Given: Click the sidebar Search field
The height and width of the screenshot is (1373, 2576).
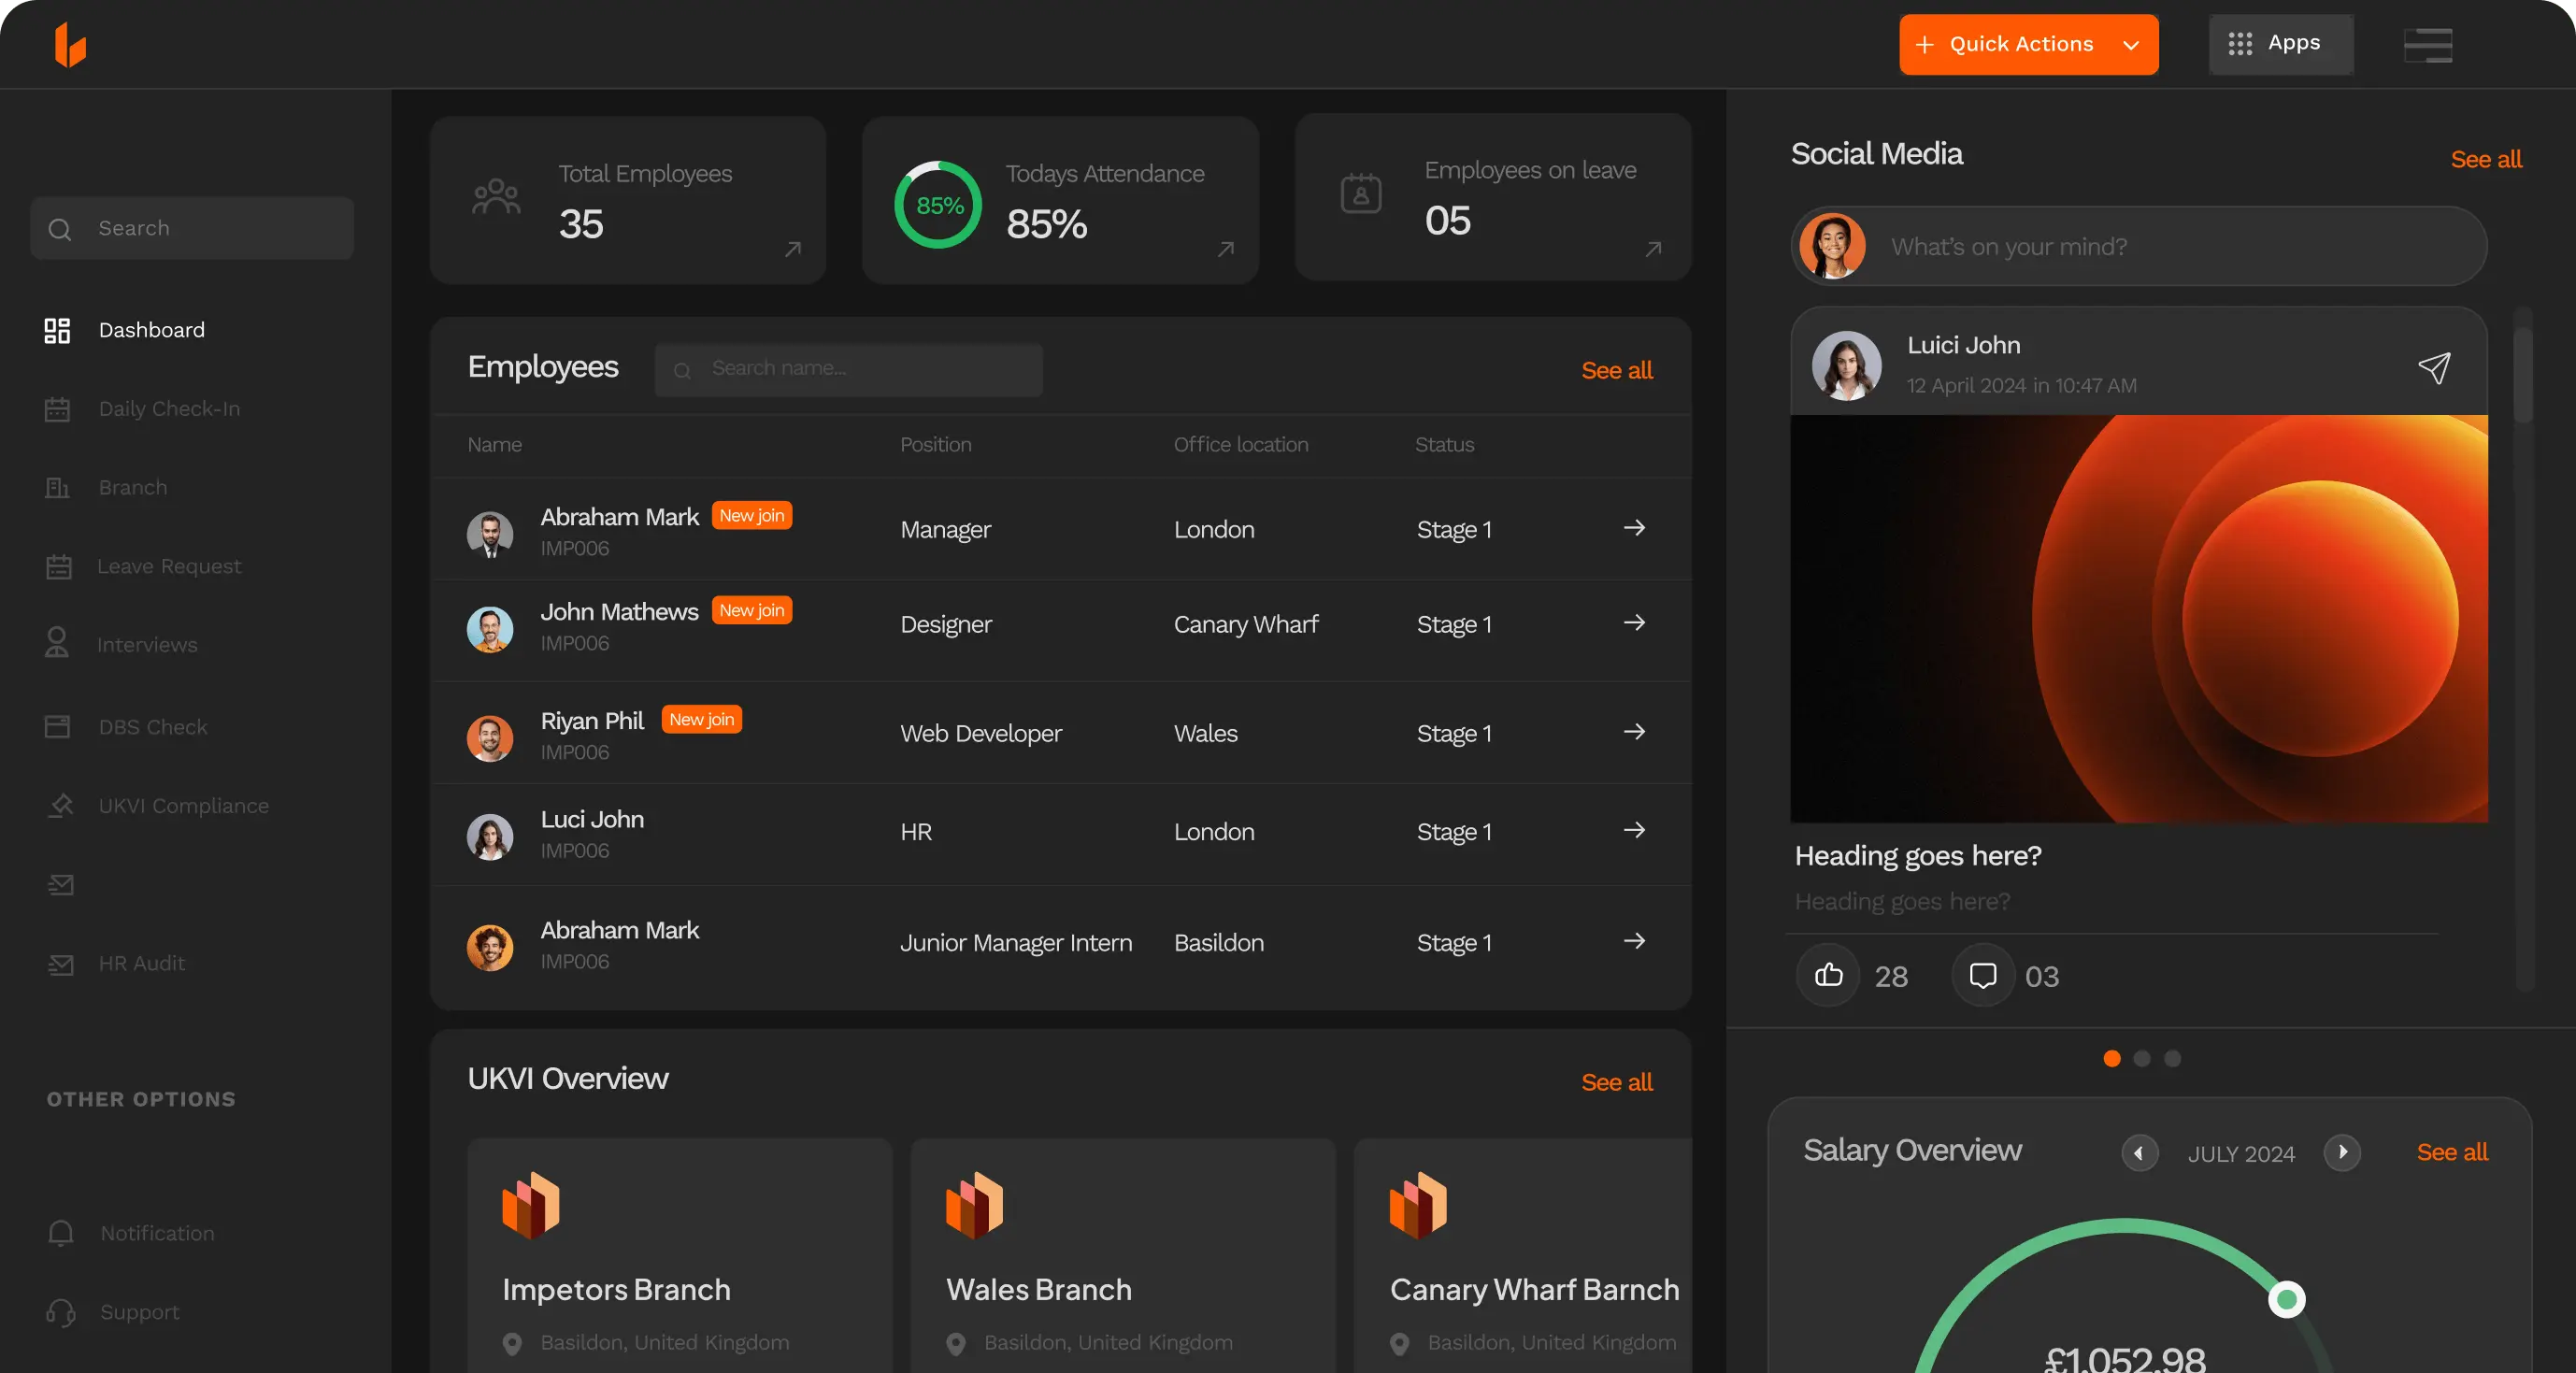Looking at the screenshot, I should coord(192,228).
